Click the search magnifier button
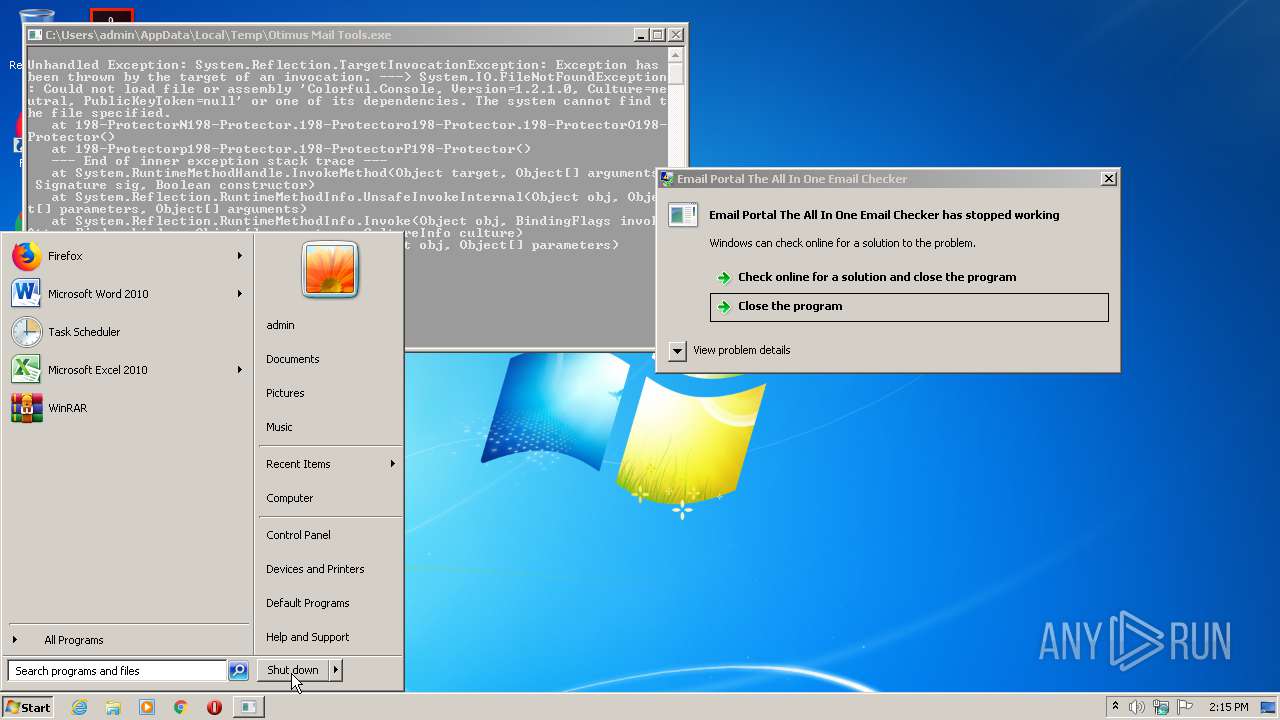The width and height of the screenshot is (1280, 720). tap(238, 671)
